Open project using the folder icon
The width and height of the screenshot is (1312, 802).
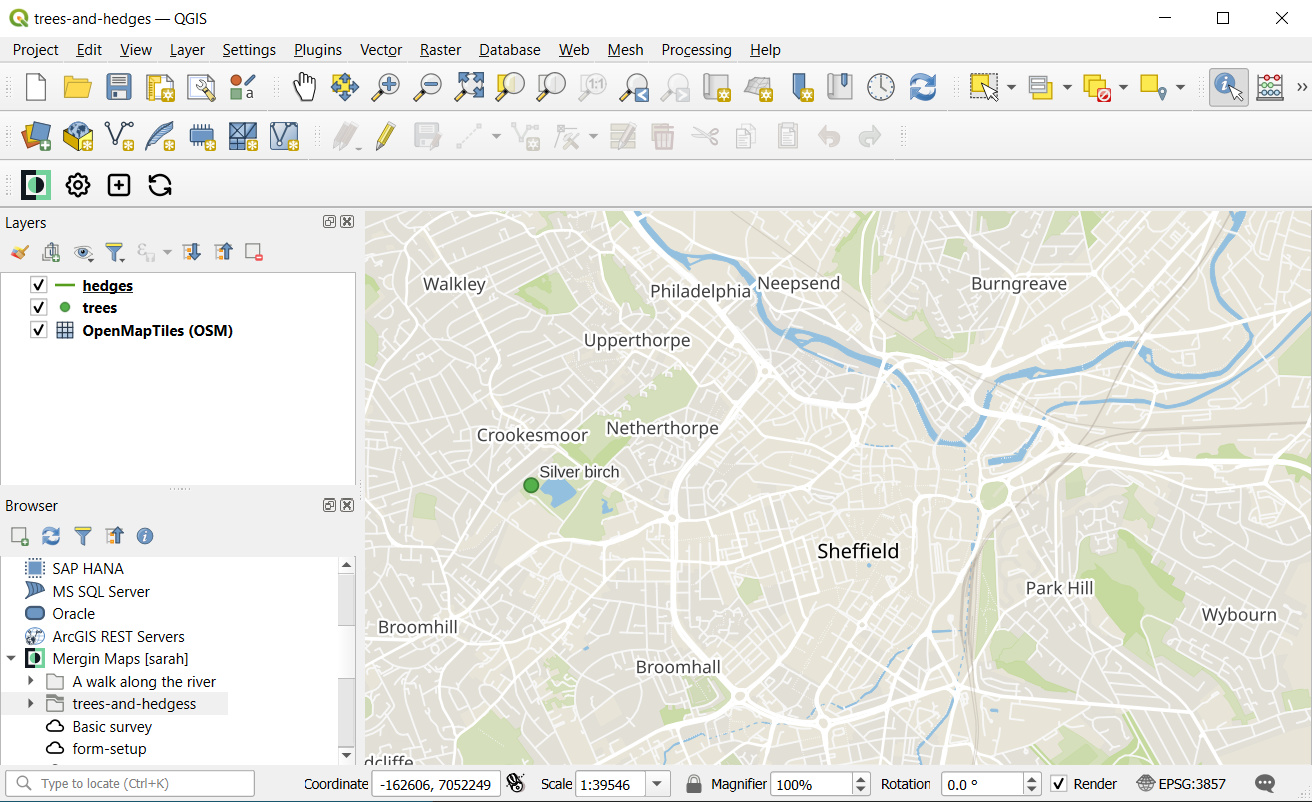[x=78, y=87]
